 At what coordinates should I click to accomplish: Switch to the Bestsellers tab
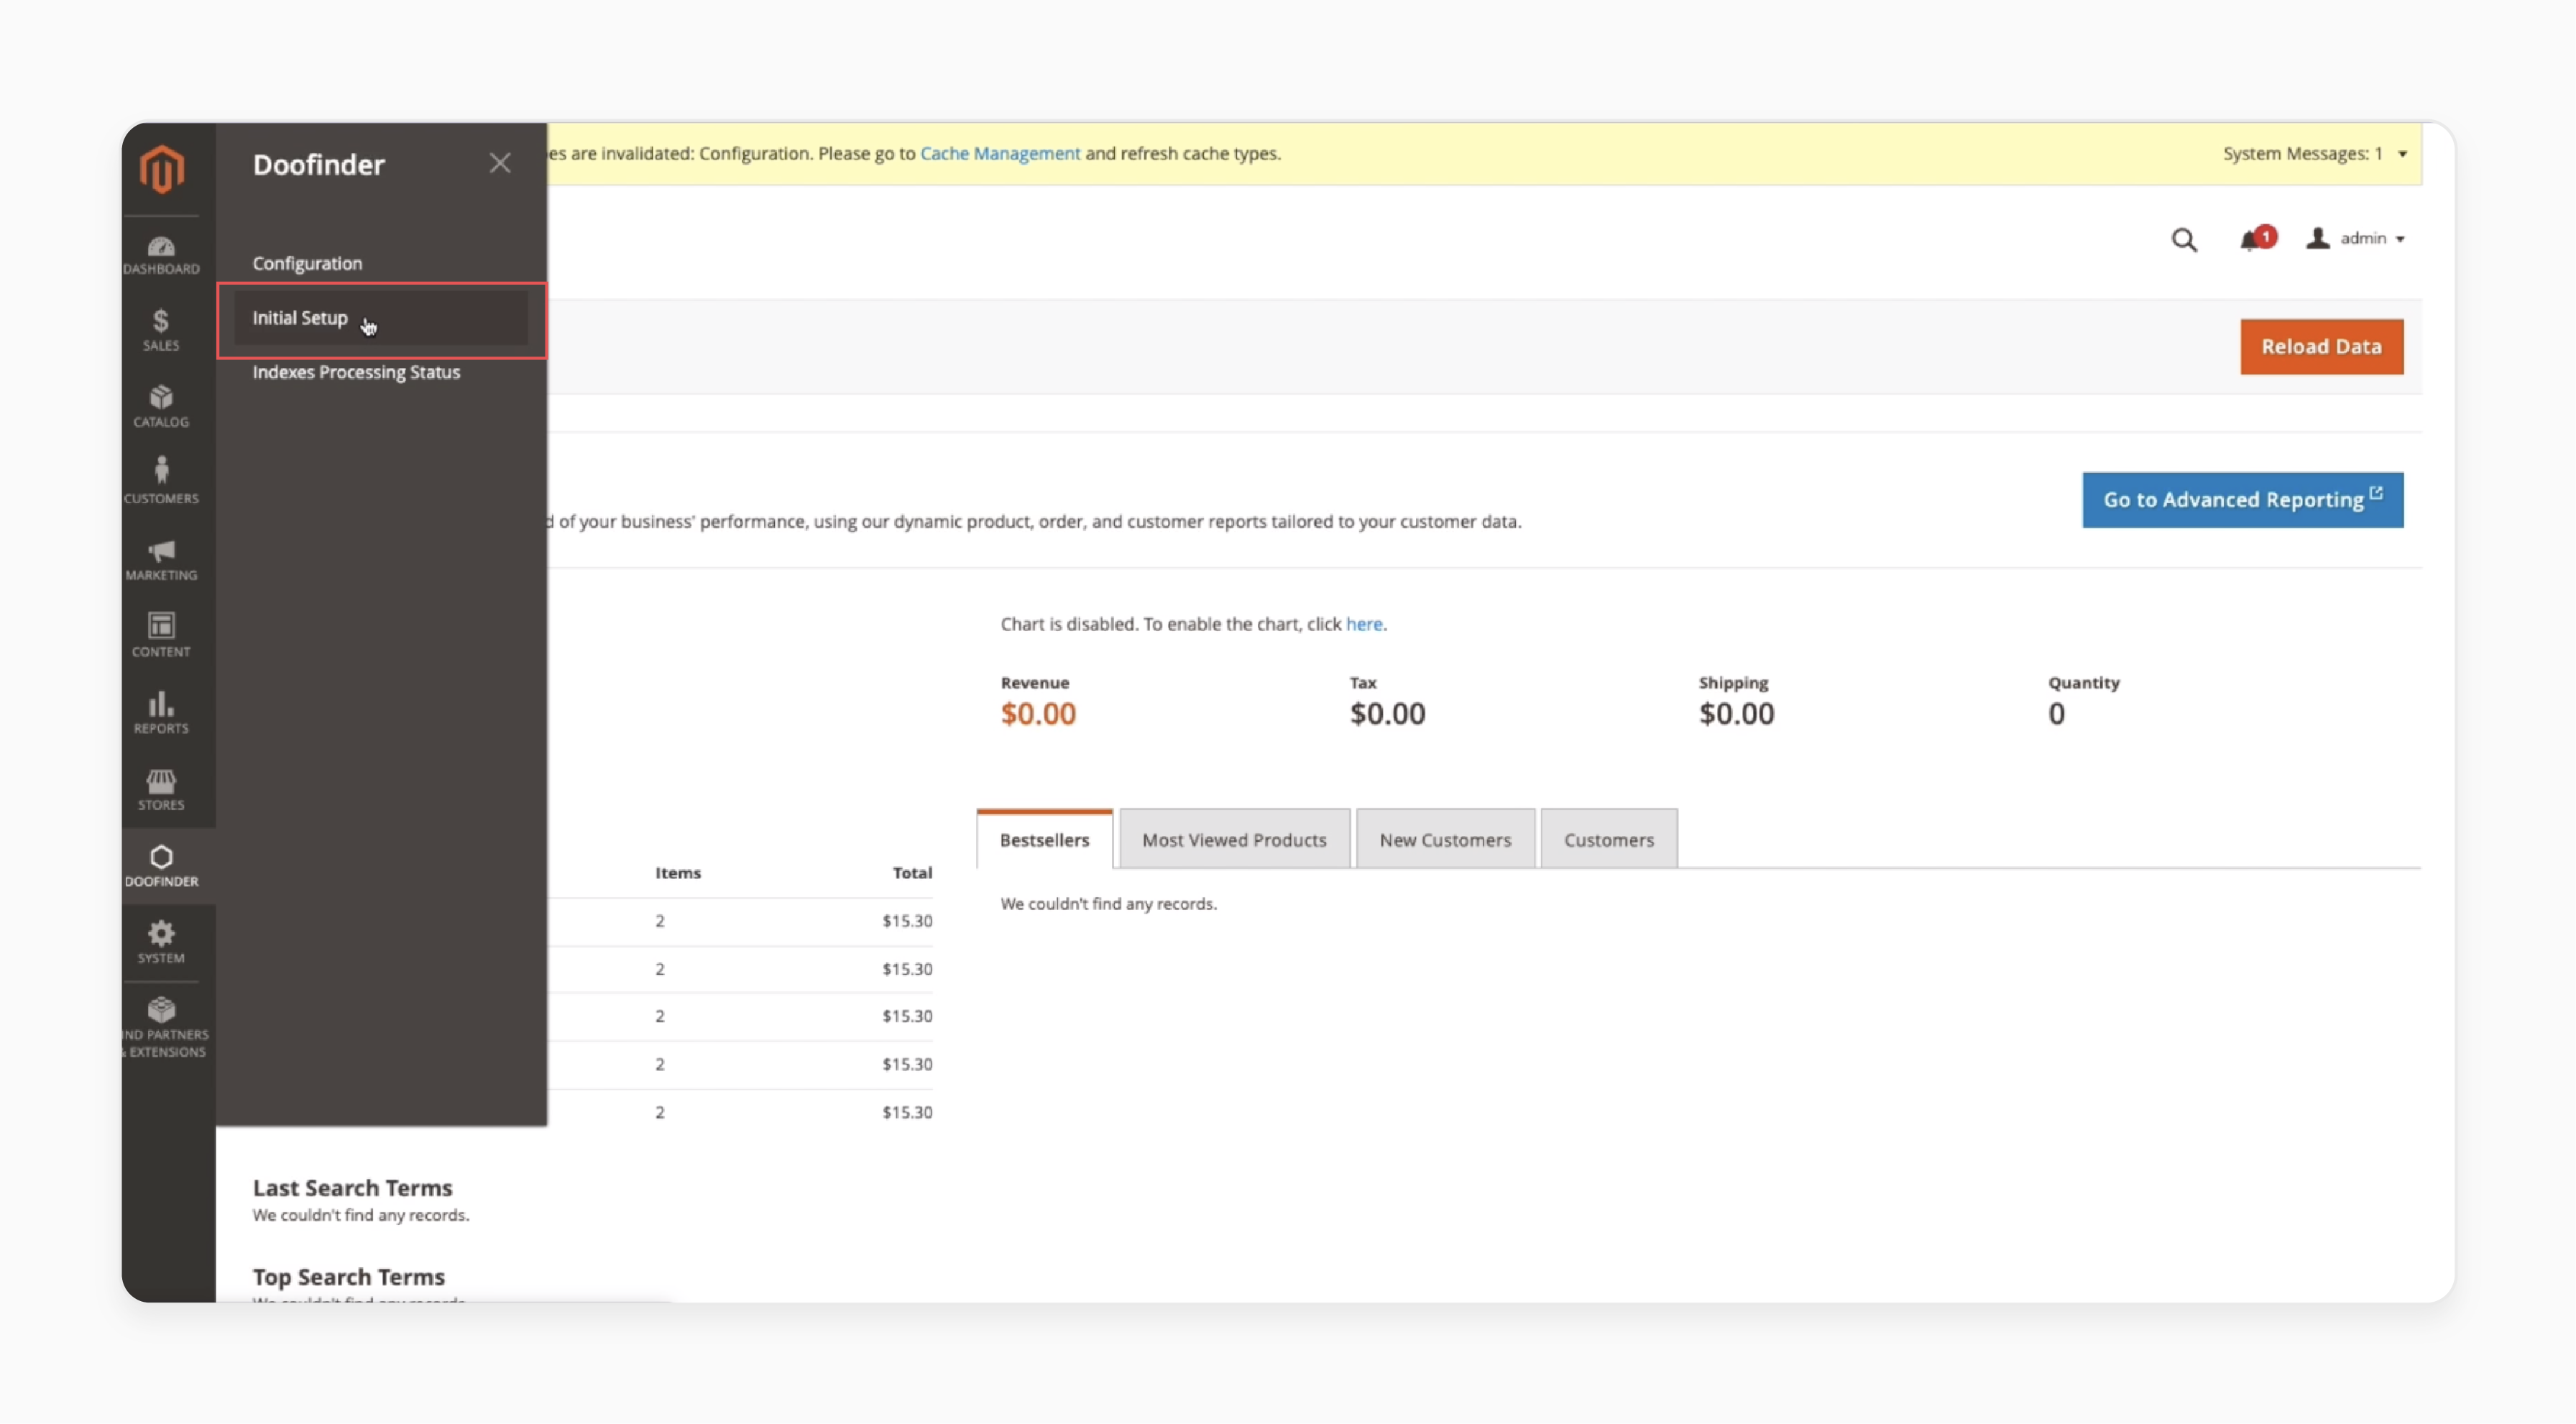(1044, 840)
